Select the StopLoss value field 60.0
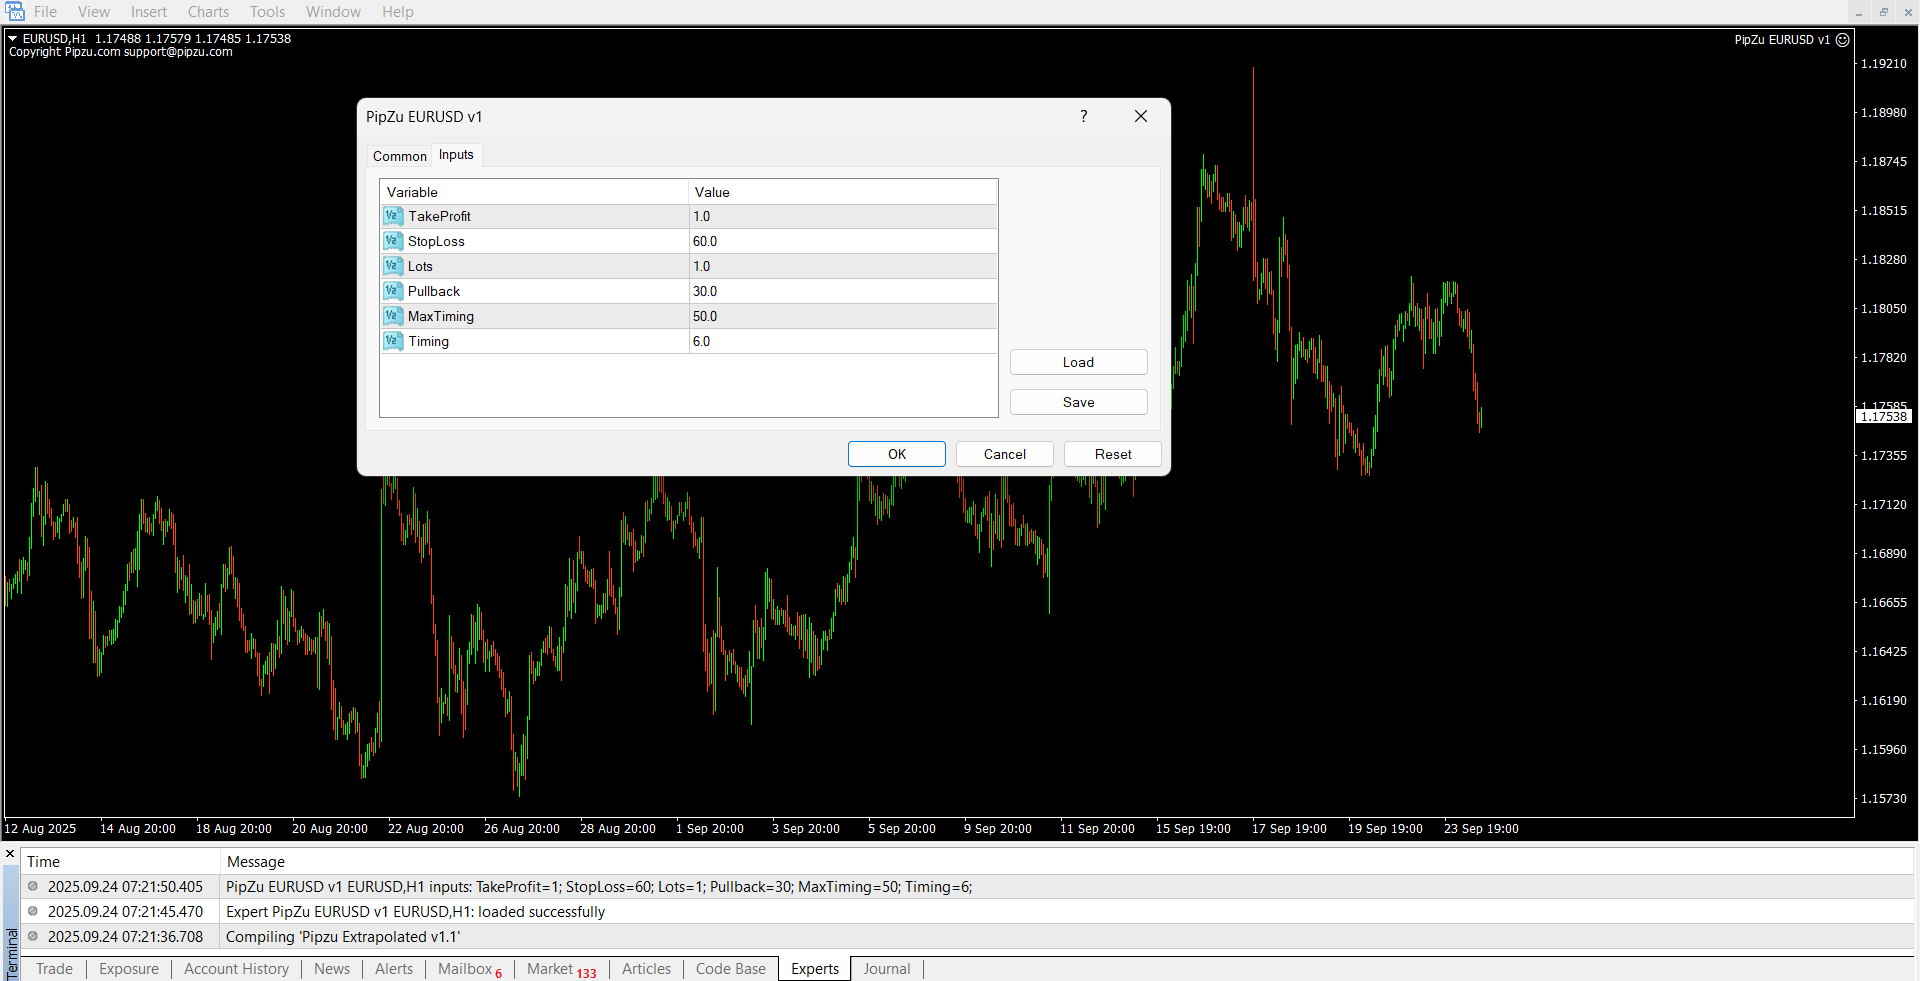1920x981 pixels. point(840,241)
